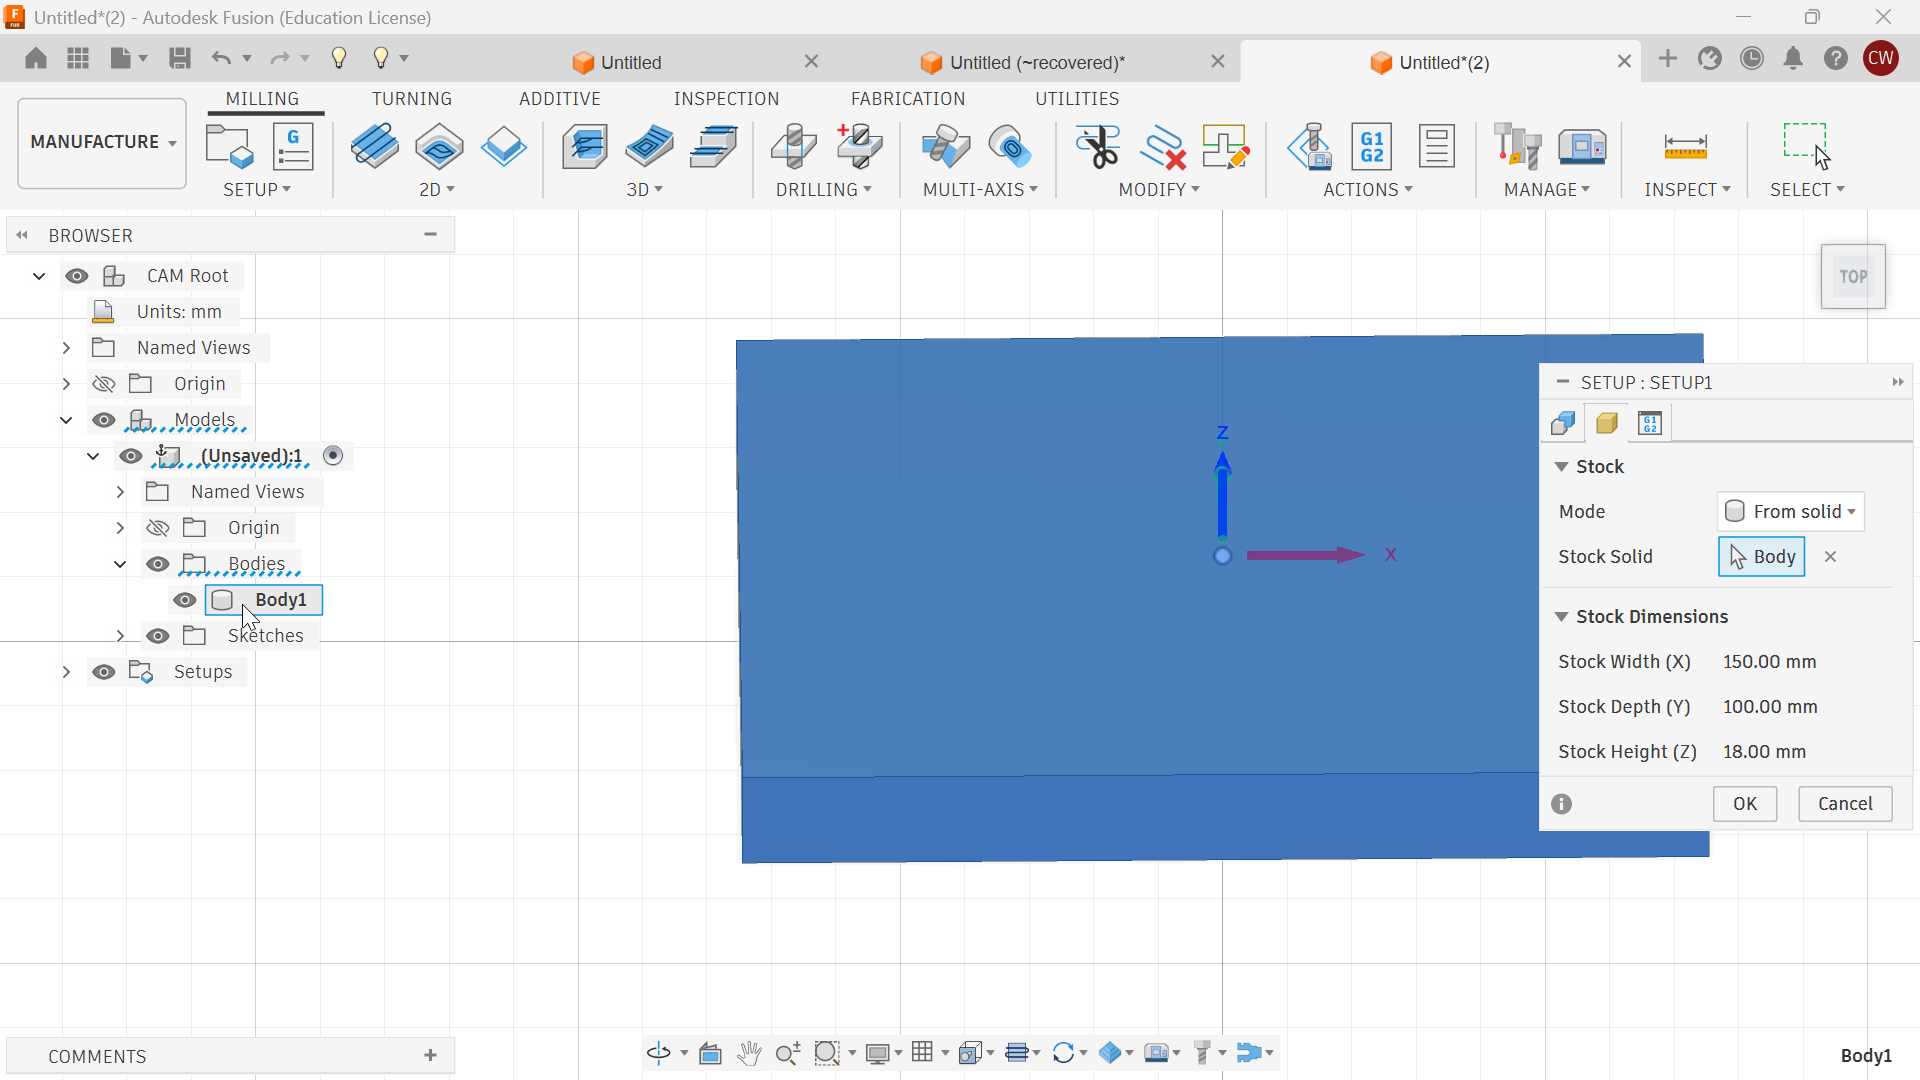Image resolution: width=1920 pixels, height=1080 pixels.
Task: Click Cancel in the Setup dialog
Action: pos(1846,804)
